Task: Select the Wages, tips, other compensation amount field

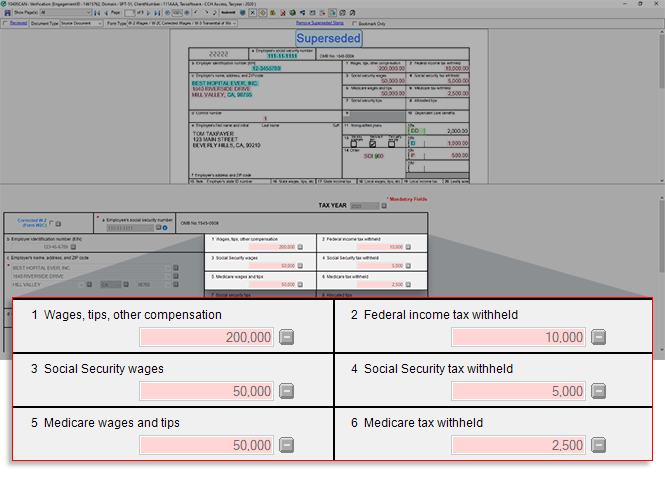Action: click(206, 337)
